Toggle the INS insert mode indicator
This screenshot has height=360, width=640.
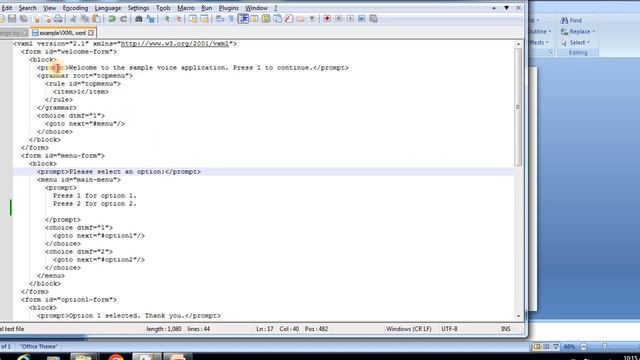506,329
